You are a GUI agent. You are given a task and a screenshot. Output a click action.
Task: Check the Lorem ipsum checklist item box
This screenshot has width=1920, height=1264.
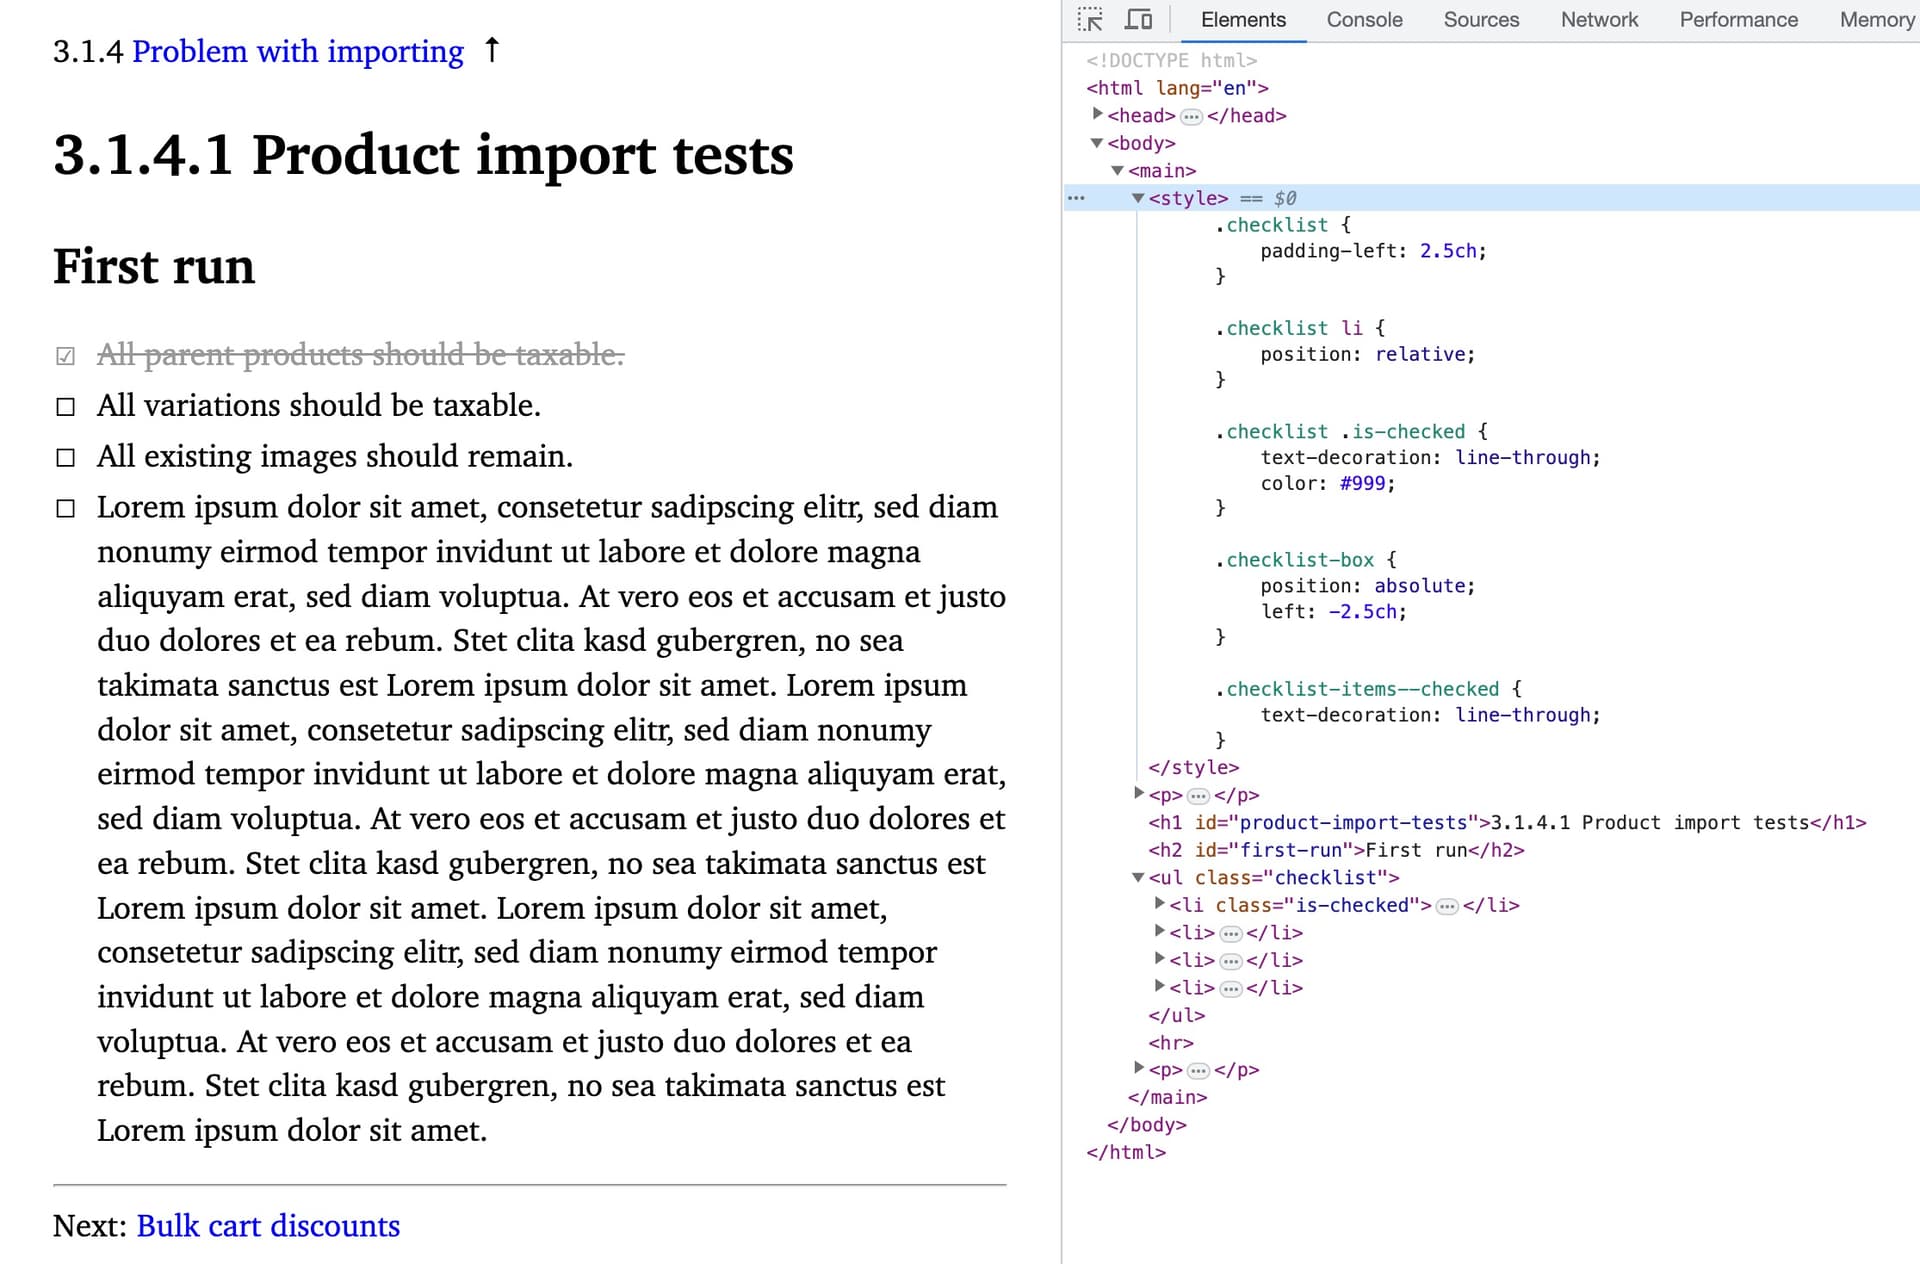[x=66, y=509]
